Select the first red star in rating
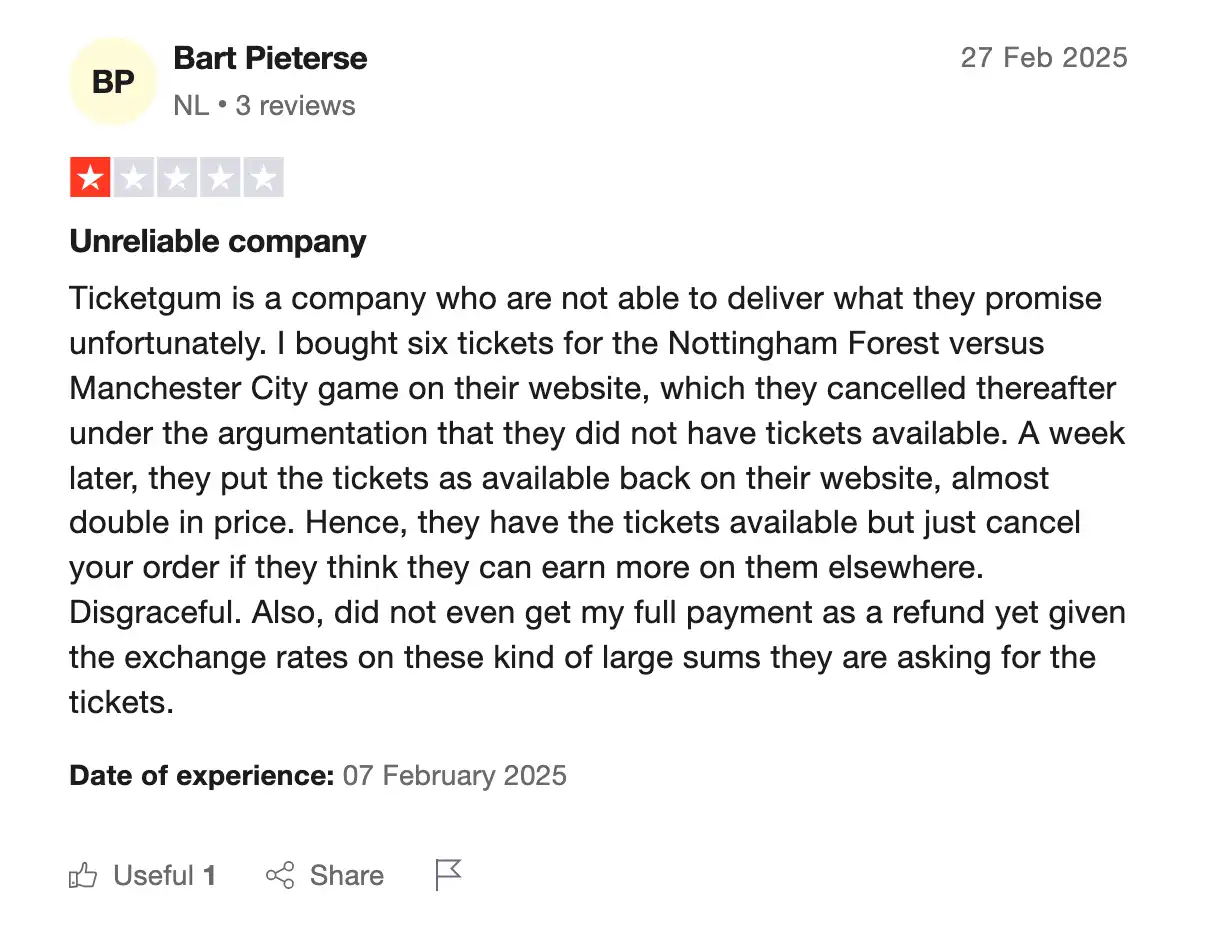This screenshot has height=948, width=1214. (x=90, y=177)
